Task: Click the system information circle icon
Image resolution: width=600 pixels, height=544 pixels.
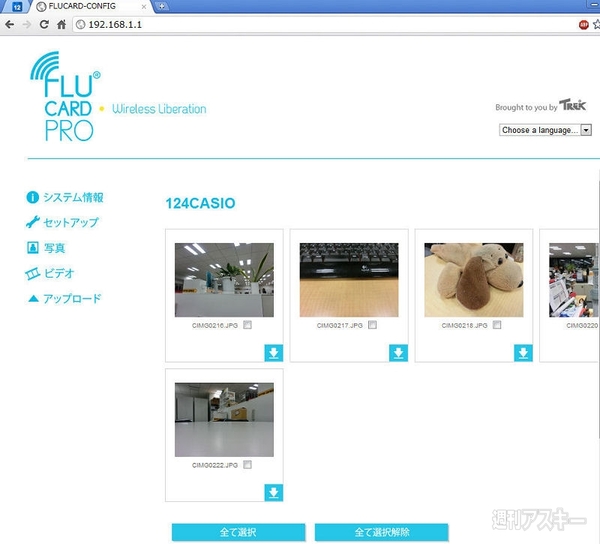Action: [x=32, y=197]
